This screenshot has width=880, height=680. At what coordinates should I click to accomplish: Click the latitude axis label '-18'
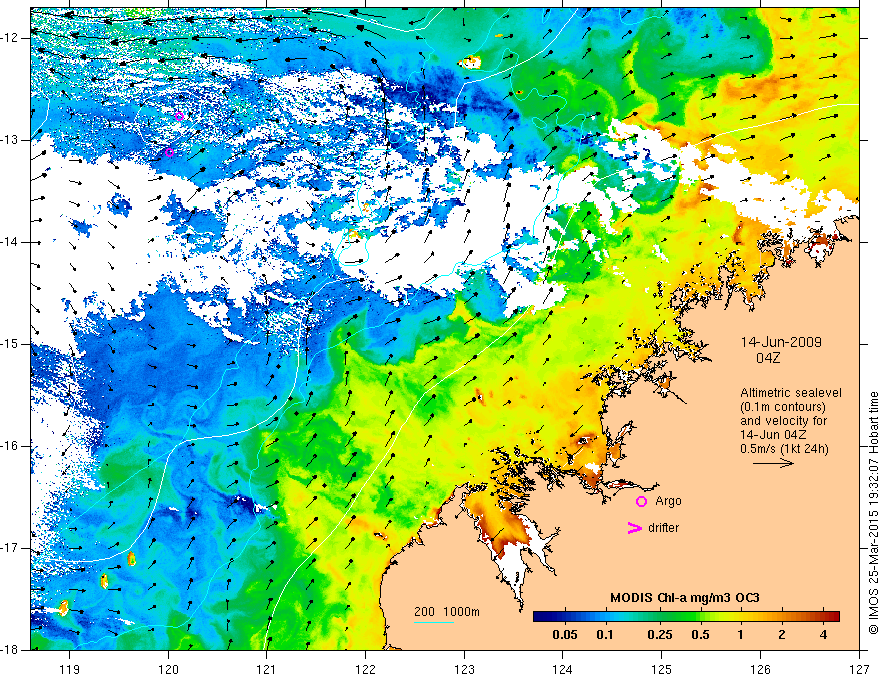(x=10, y=650)
